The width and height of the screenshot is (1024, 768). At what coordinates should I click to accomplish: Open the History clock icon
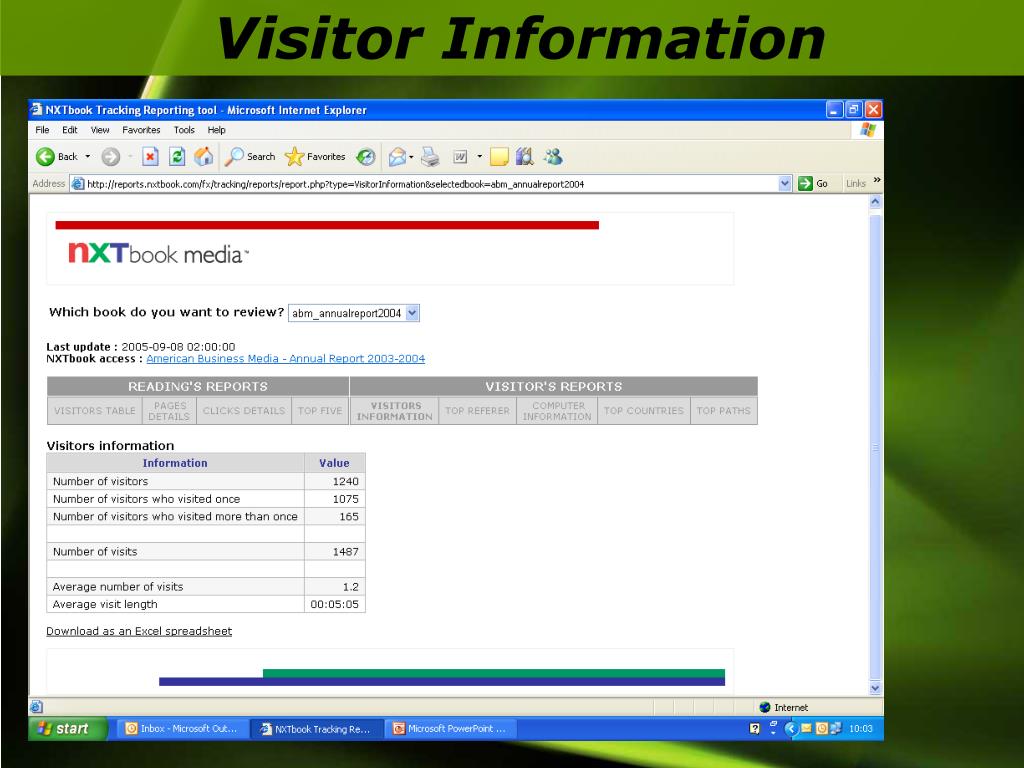pyautogui.click(x=366, y=157)
